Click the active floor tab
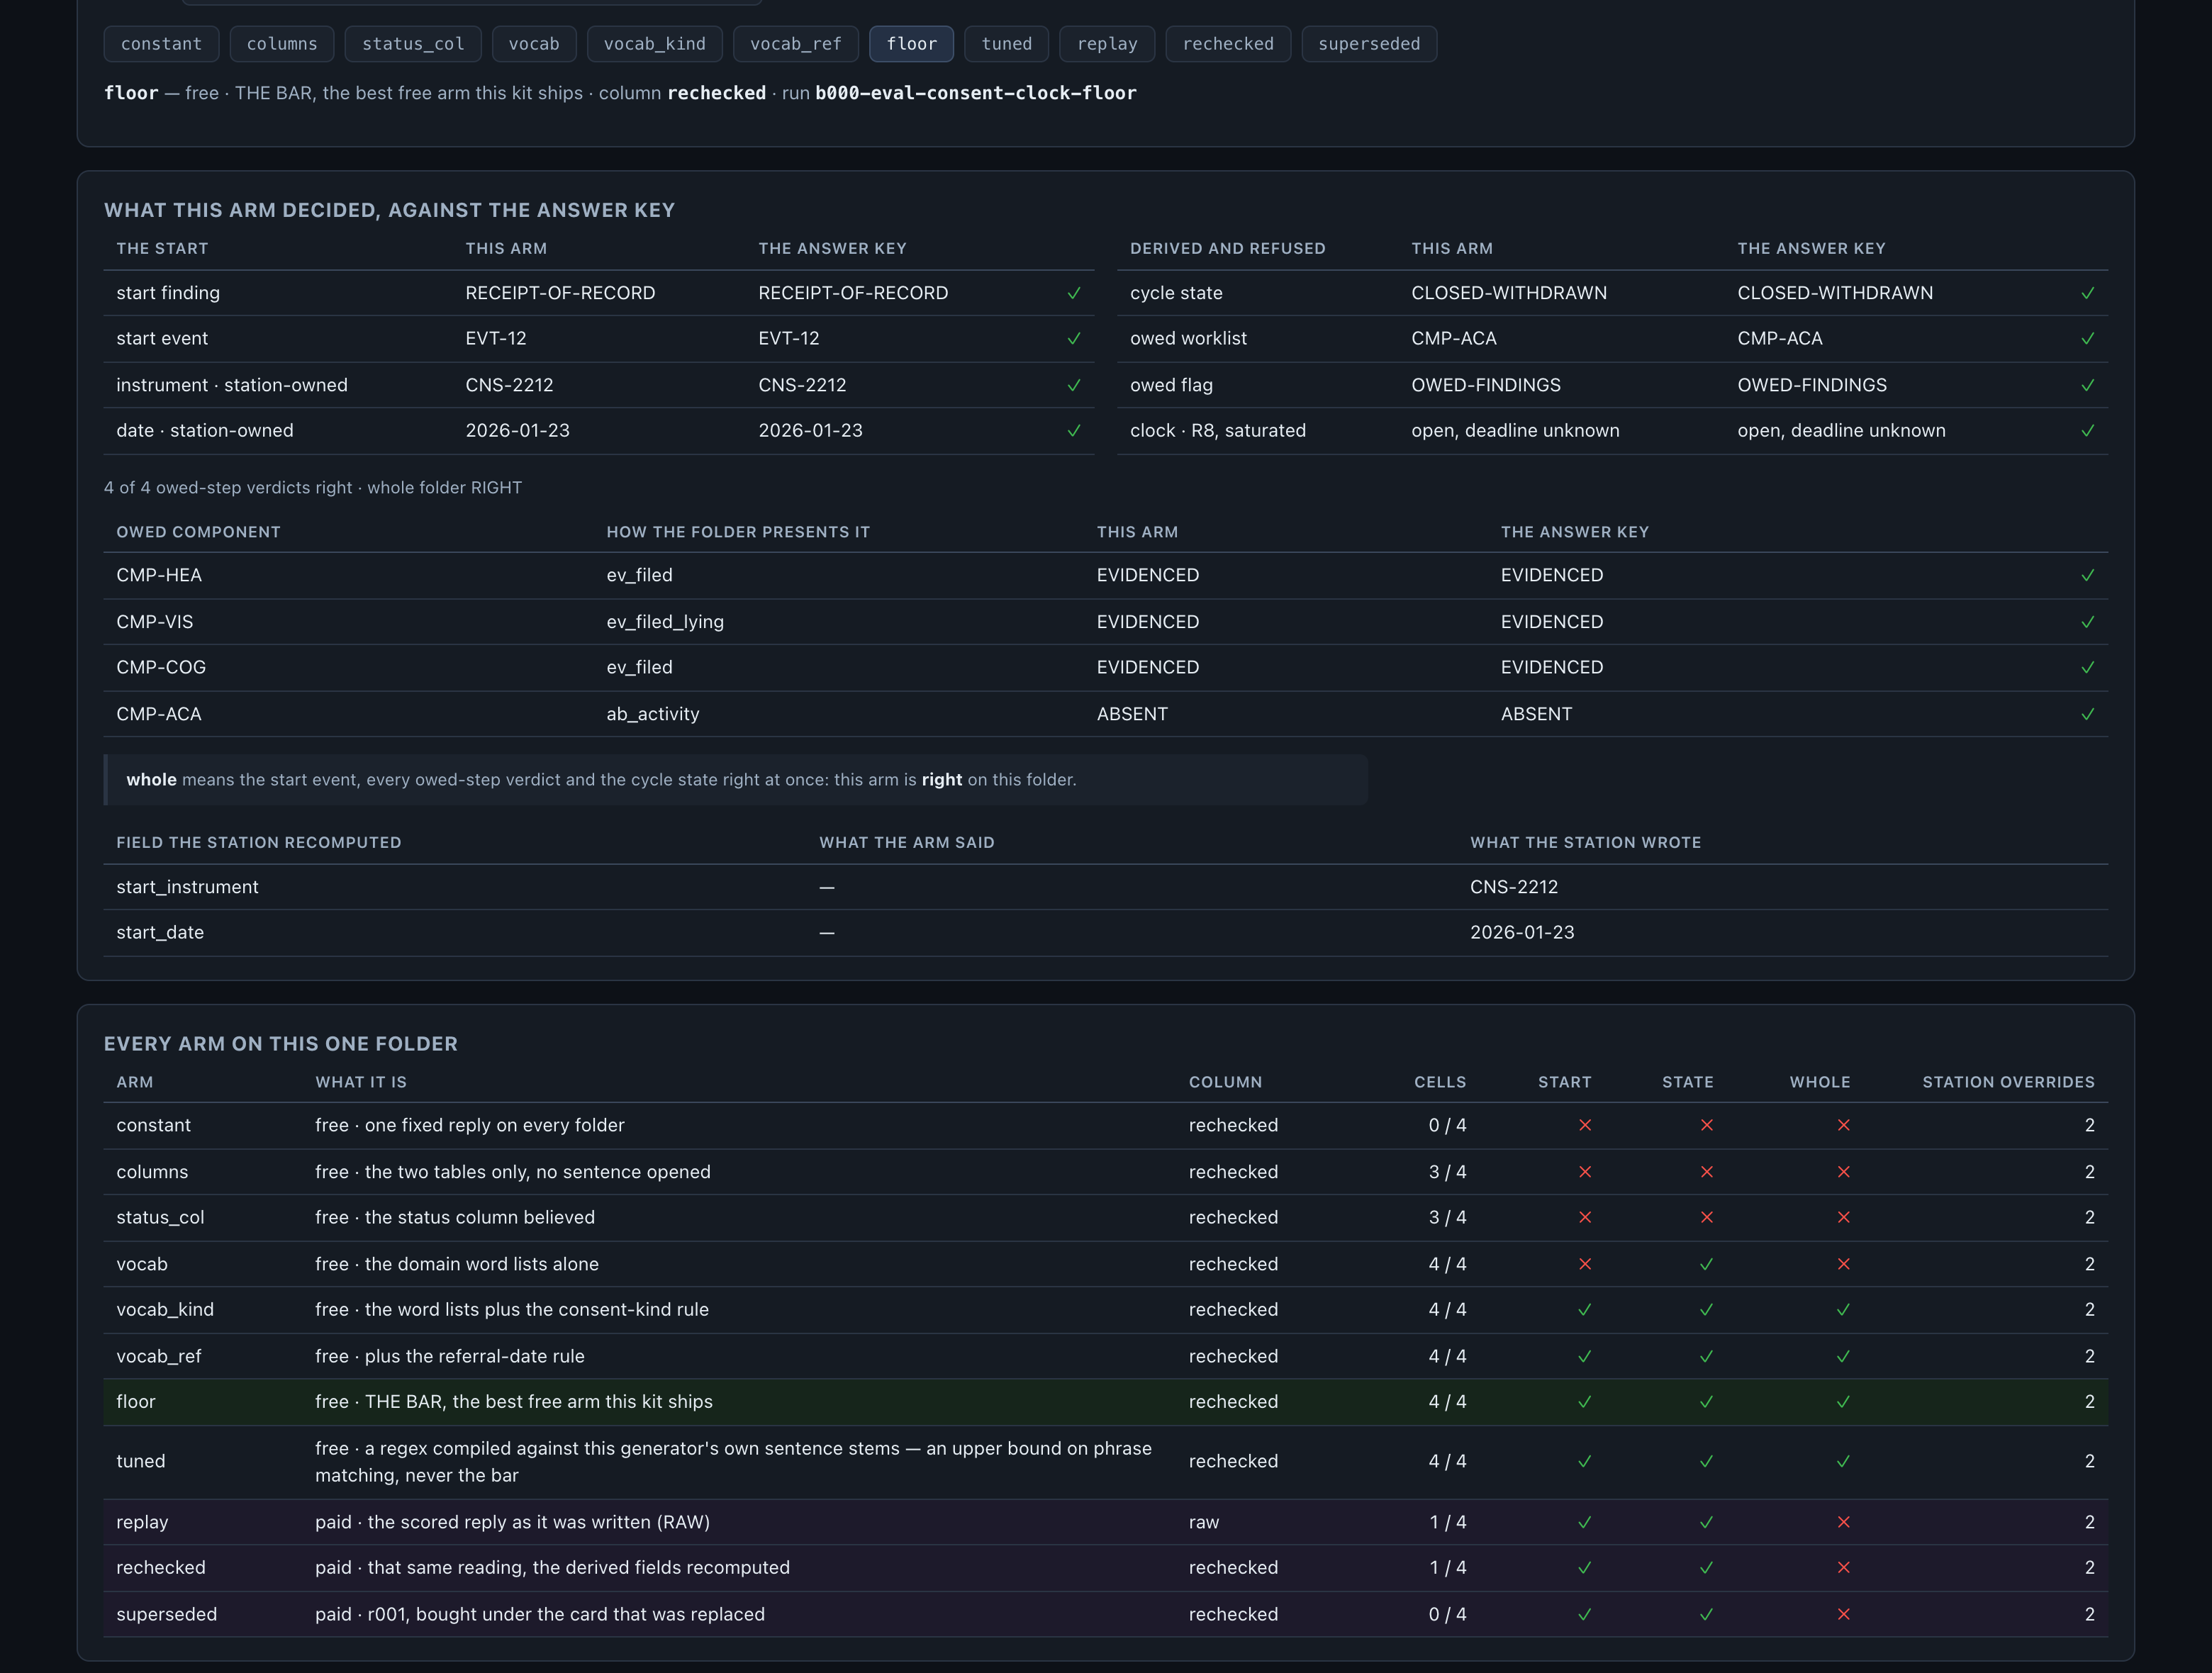The height and width of the screenshot is (1673, 2212). point(912,44)
